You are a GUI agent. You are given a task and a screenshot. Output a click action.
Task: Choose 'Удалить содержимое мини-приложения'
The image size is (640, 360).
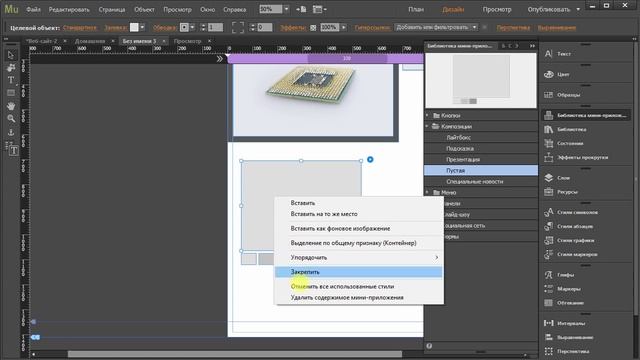[359, 298]
